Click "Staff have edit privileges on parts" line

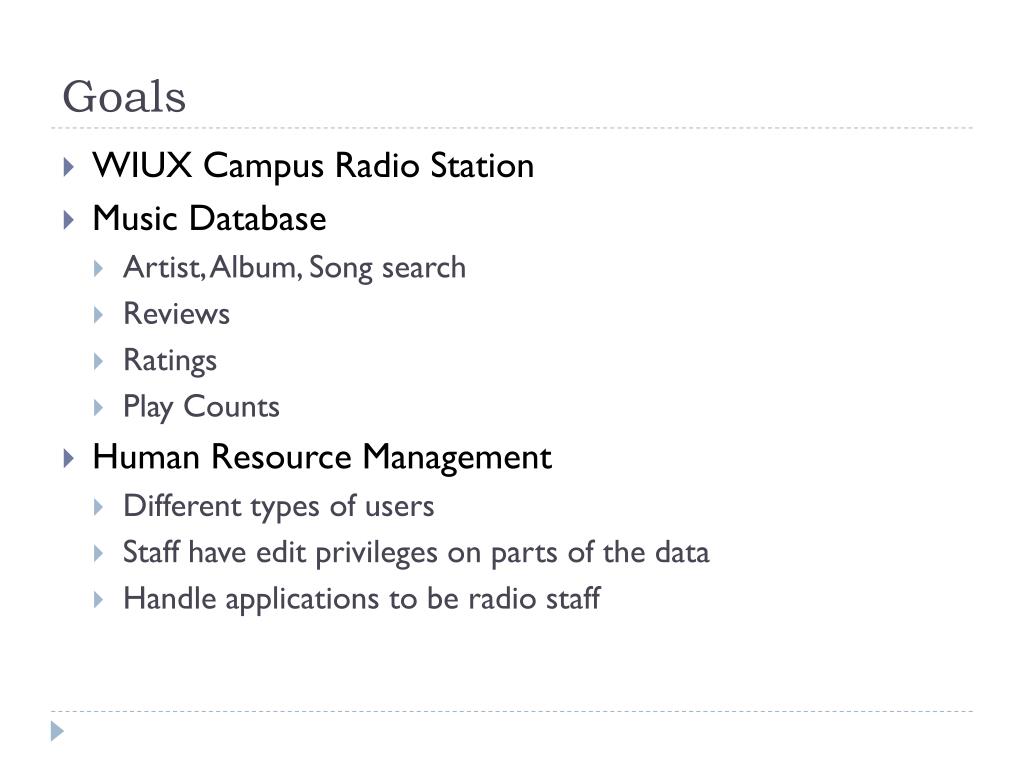[x=416, y=552]
